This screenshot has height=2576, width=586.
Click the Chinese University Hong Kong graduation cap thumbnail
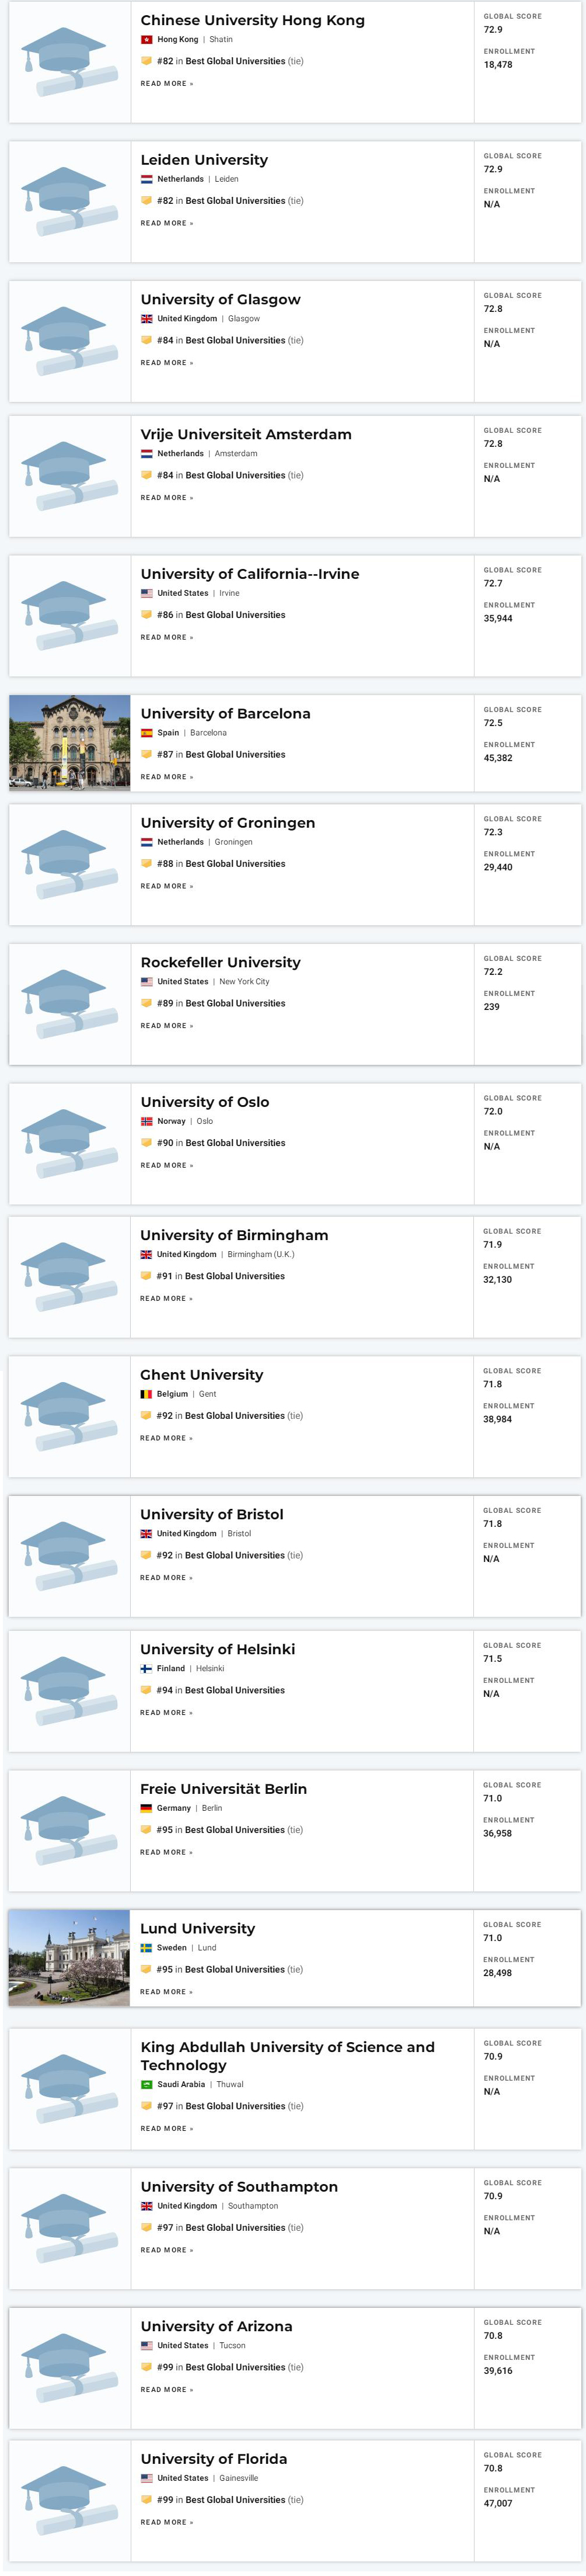click(69, 62)
